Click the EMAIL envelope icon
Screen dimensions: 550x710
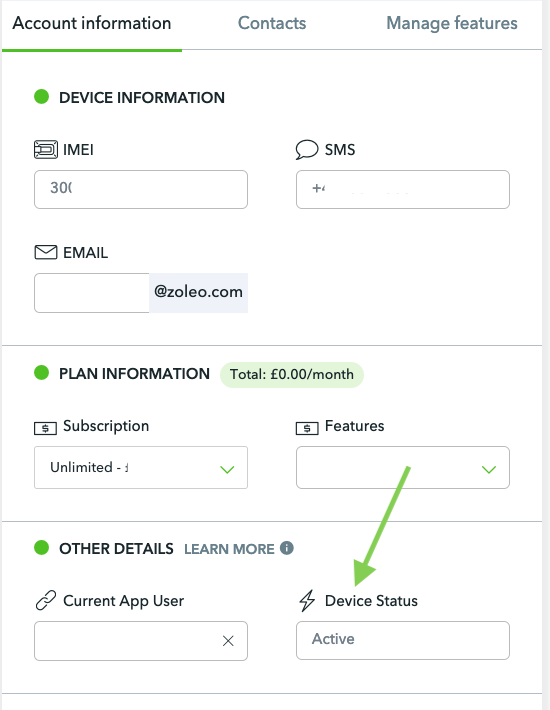coord(46,252)
